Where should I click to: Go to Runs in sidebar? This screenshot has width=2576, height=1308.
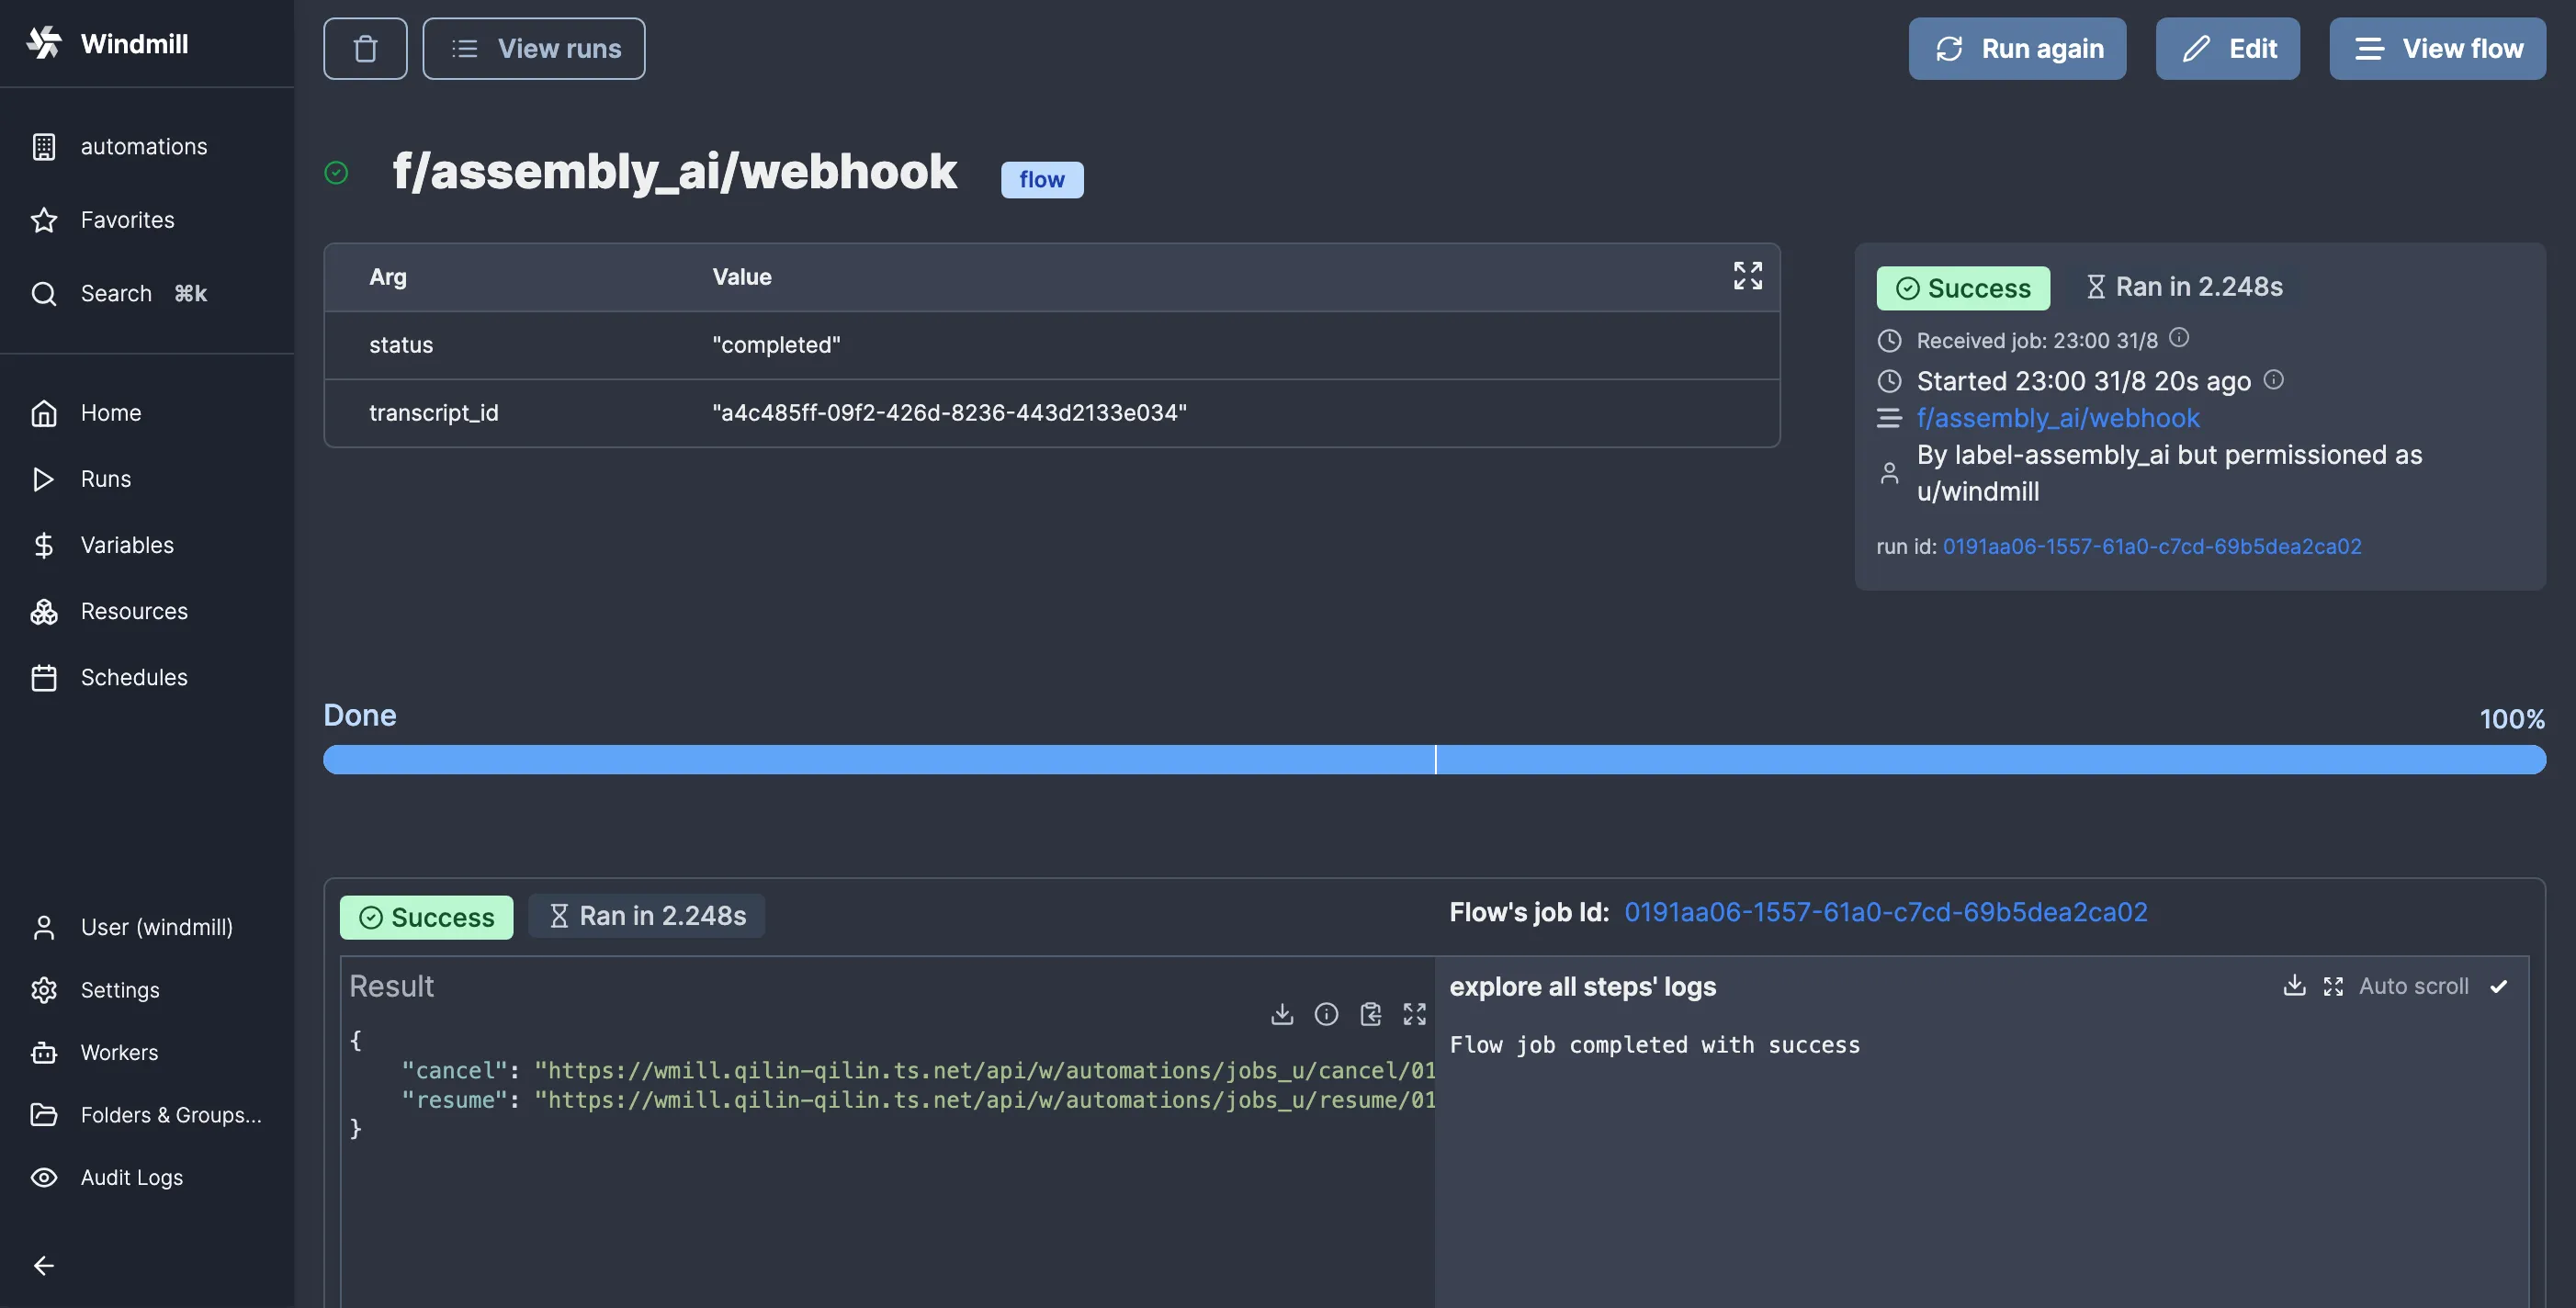point(105,479)
